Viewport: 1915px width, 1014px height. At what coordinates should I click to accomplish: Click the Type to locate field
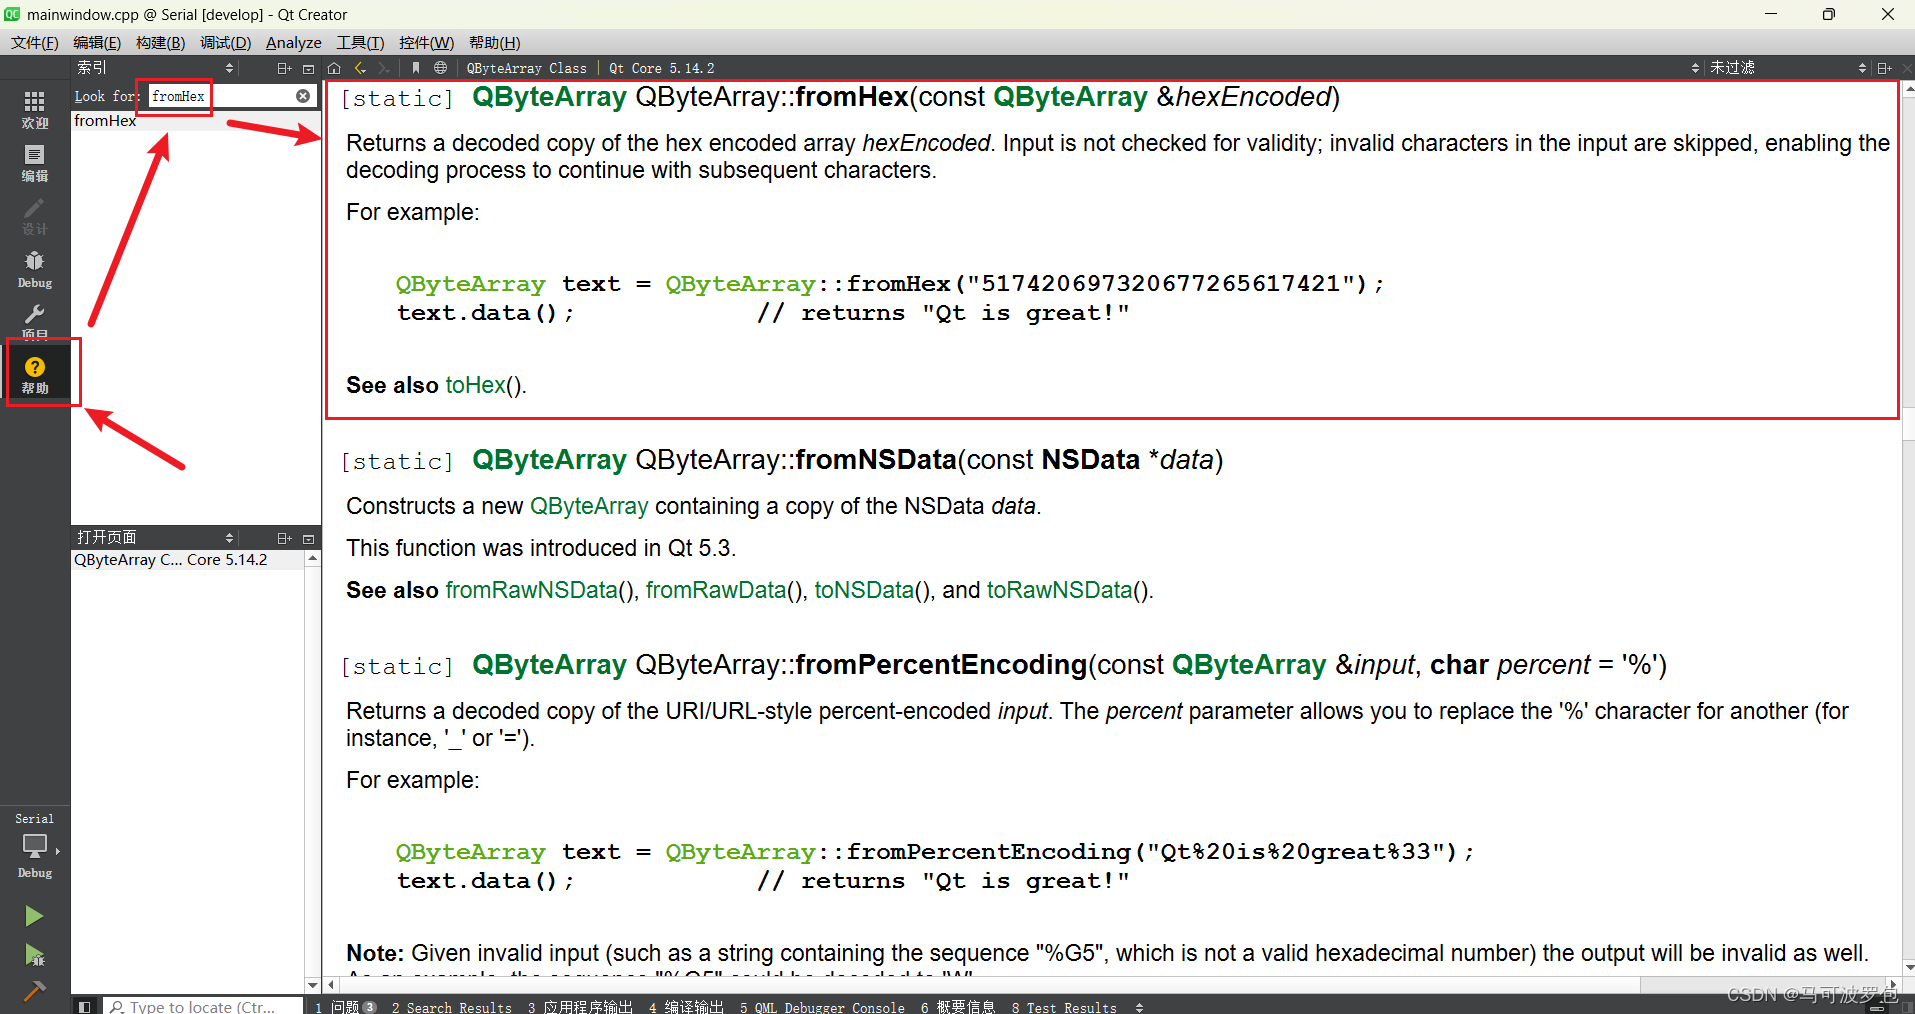click(204, 1006)
